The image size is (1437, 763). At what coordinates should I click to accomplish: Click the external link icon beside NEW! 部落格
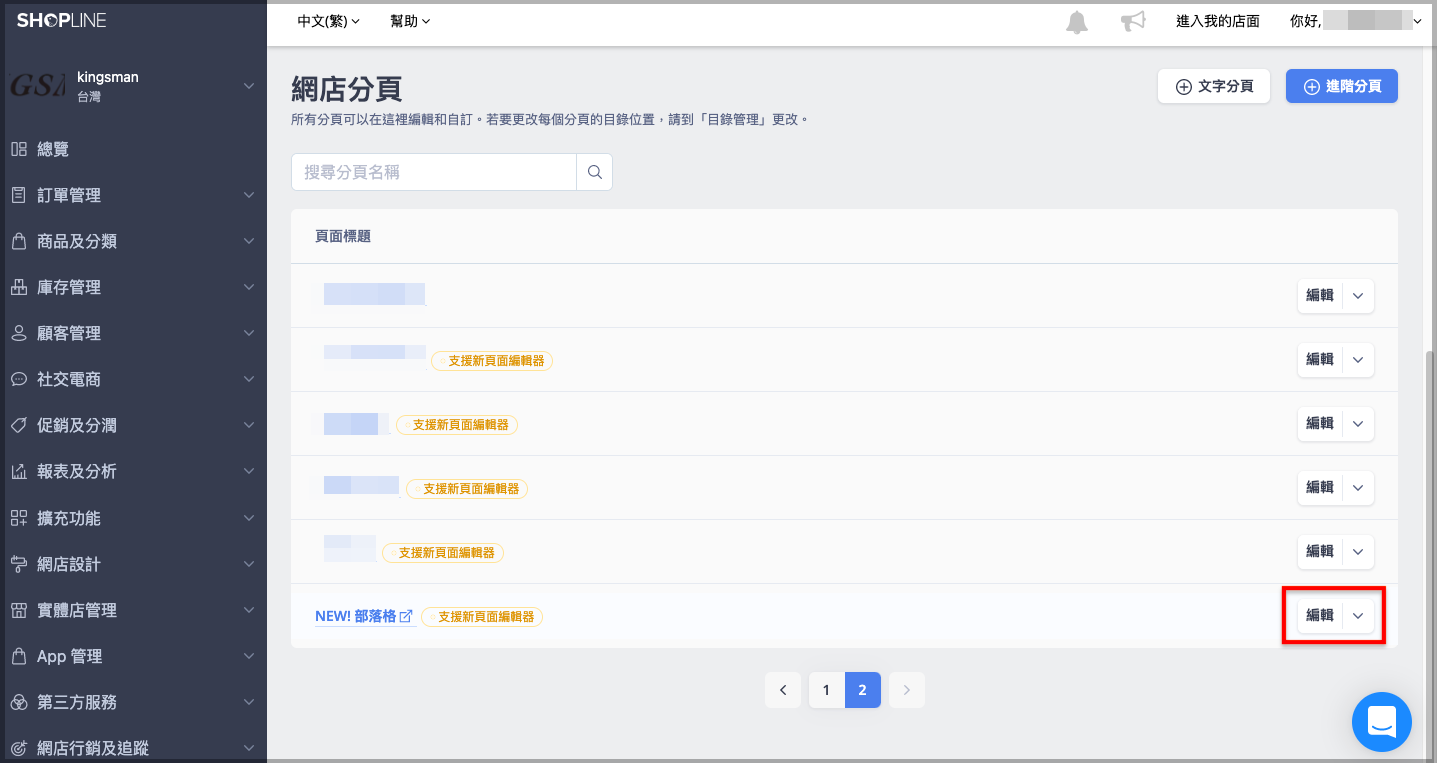[406, 617]
